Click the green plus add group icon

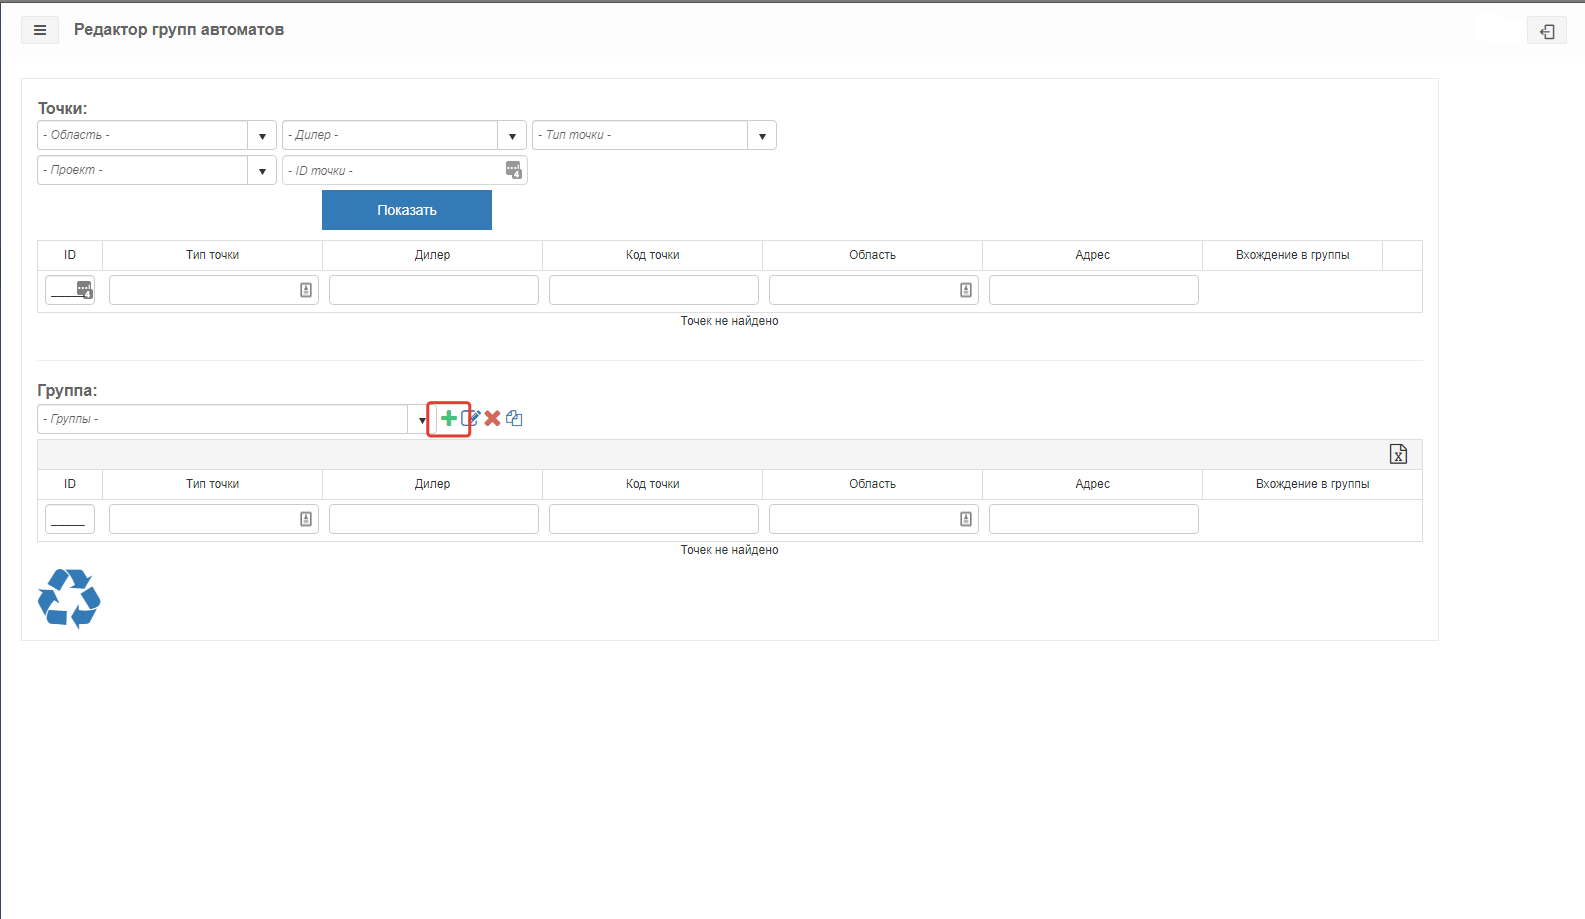[x=448, y=418]
